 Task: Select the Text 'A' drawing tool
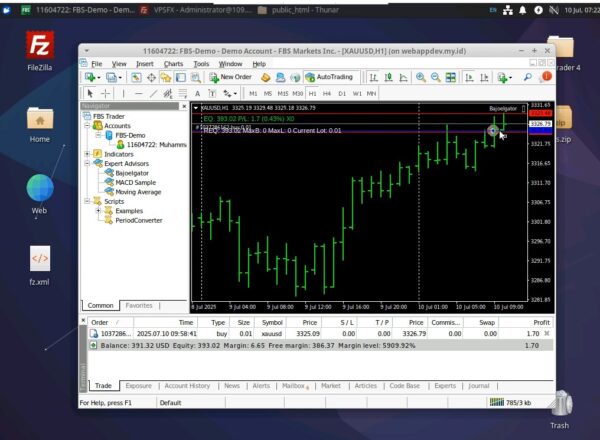pyautogui.click(x=197, y=93)
